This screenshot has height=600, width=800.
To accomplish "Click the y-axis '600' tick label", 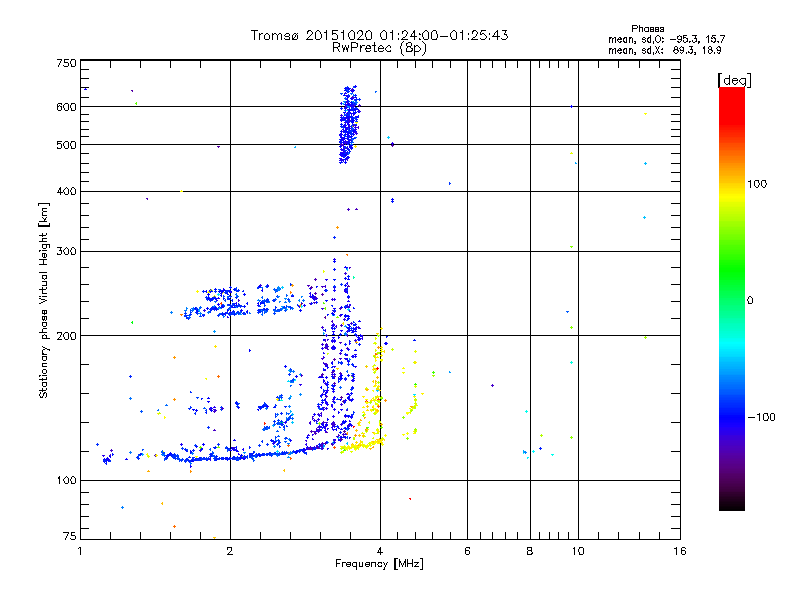I will click(x=66, y=107).
